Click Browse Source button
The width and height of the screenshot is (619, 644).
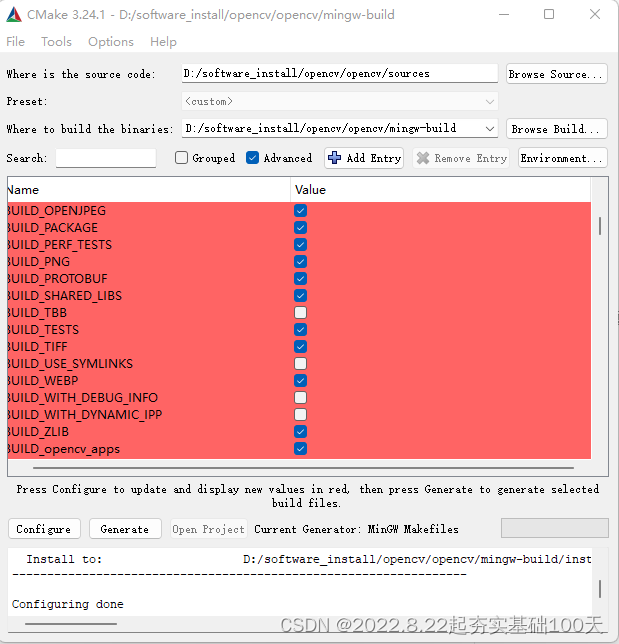click(557, 74)
